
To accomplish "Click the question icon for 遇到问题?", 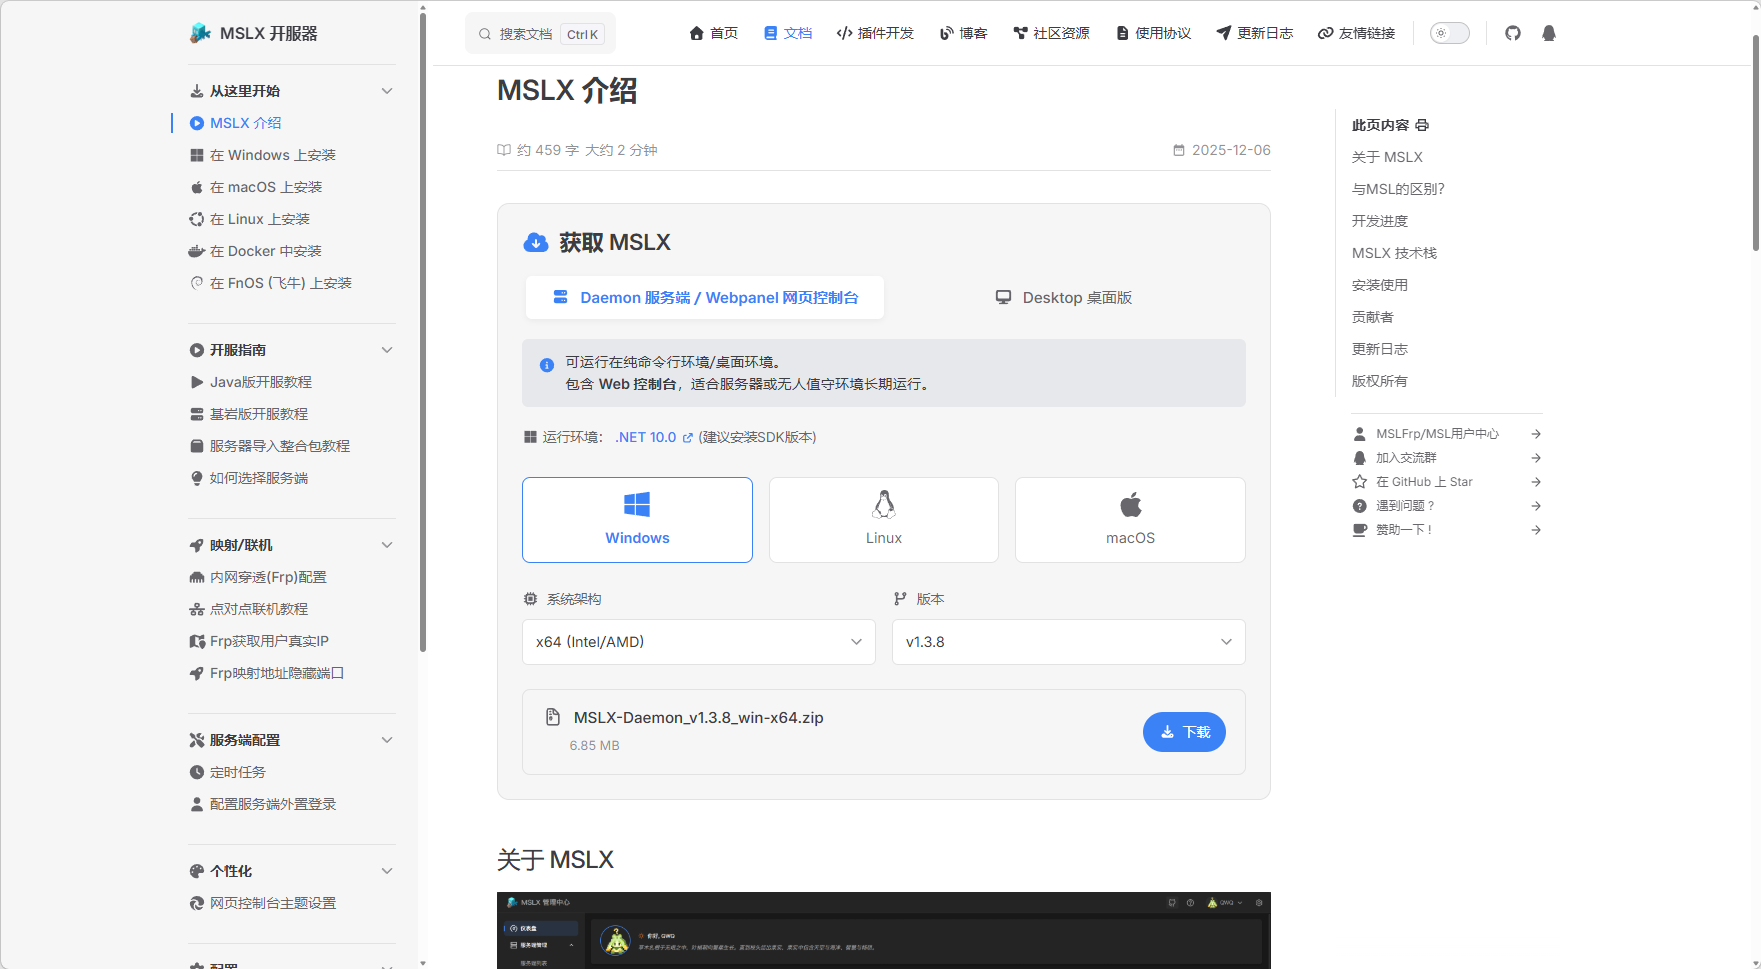I will (x=1360, y=506).
